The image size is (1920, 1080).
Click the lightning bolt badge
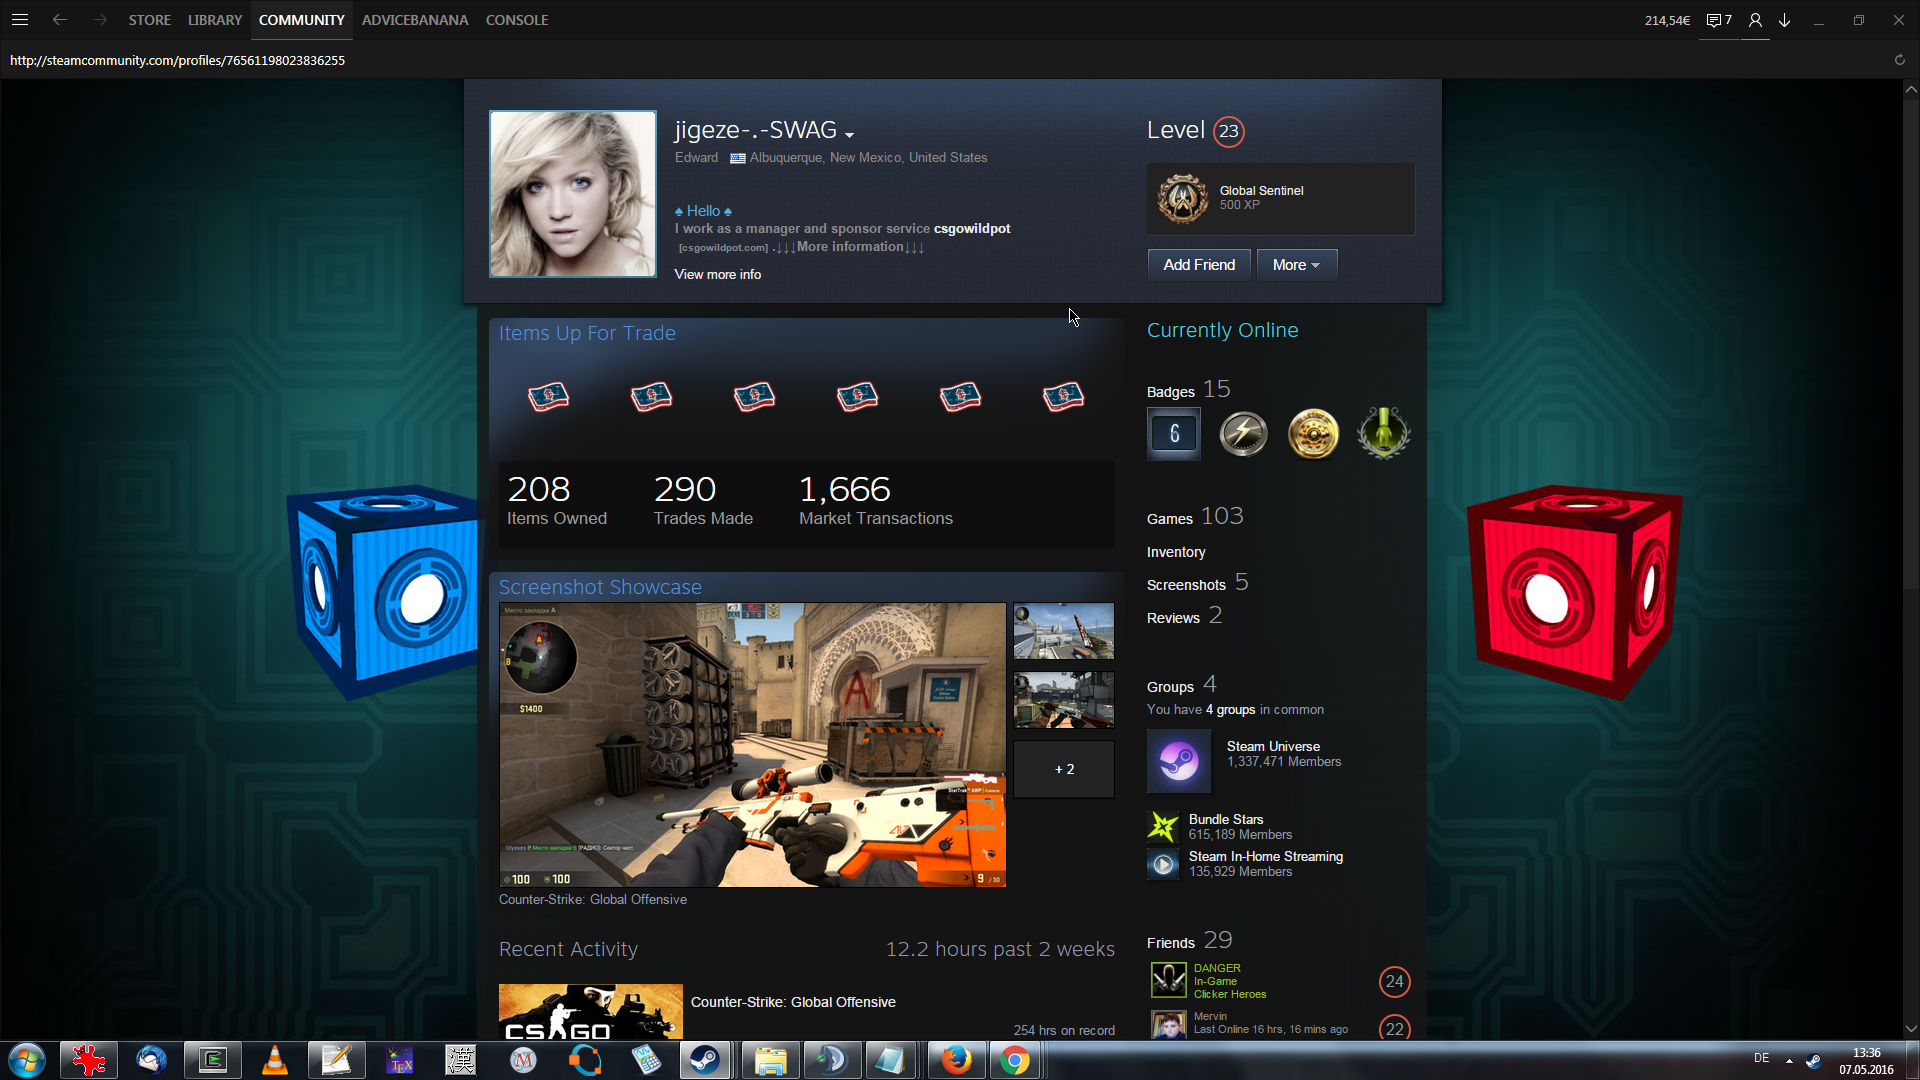click(x=1243, y=434)
